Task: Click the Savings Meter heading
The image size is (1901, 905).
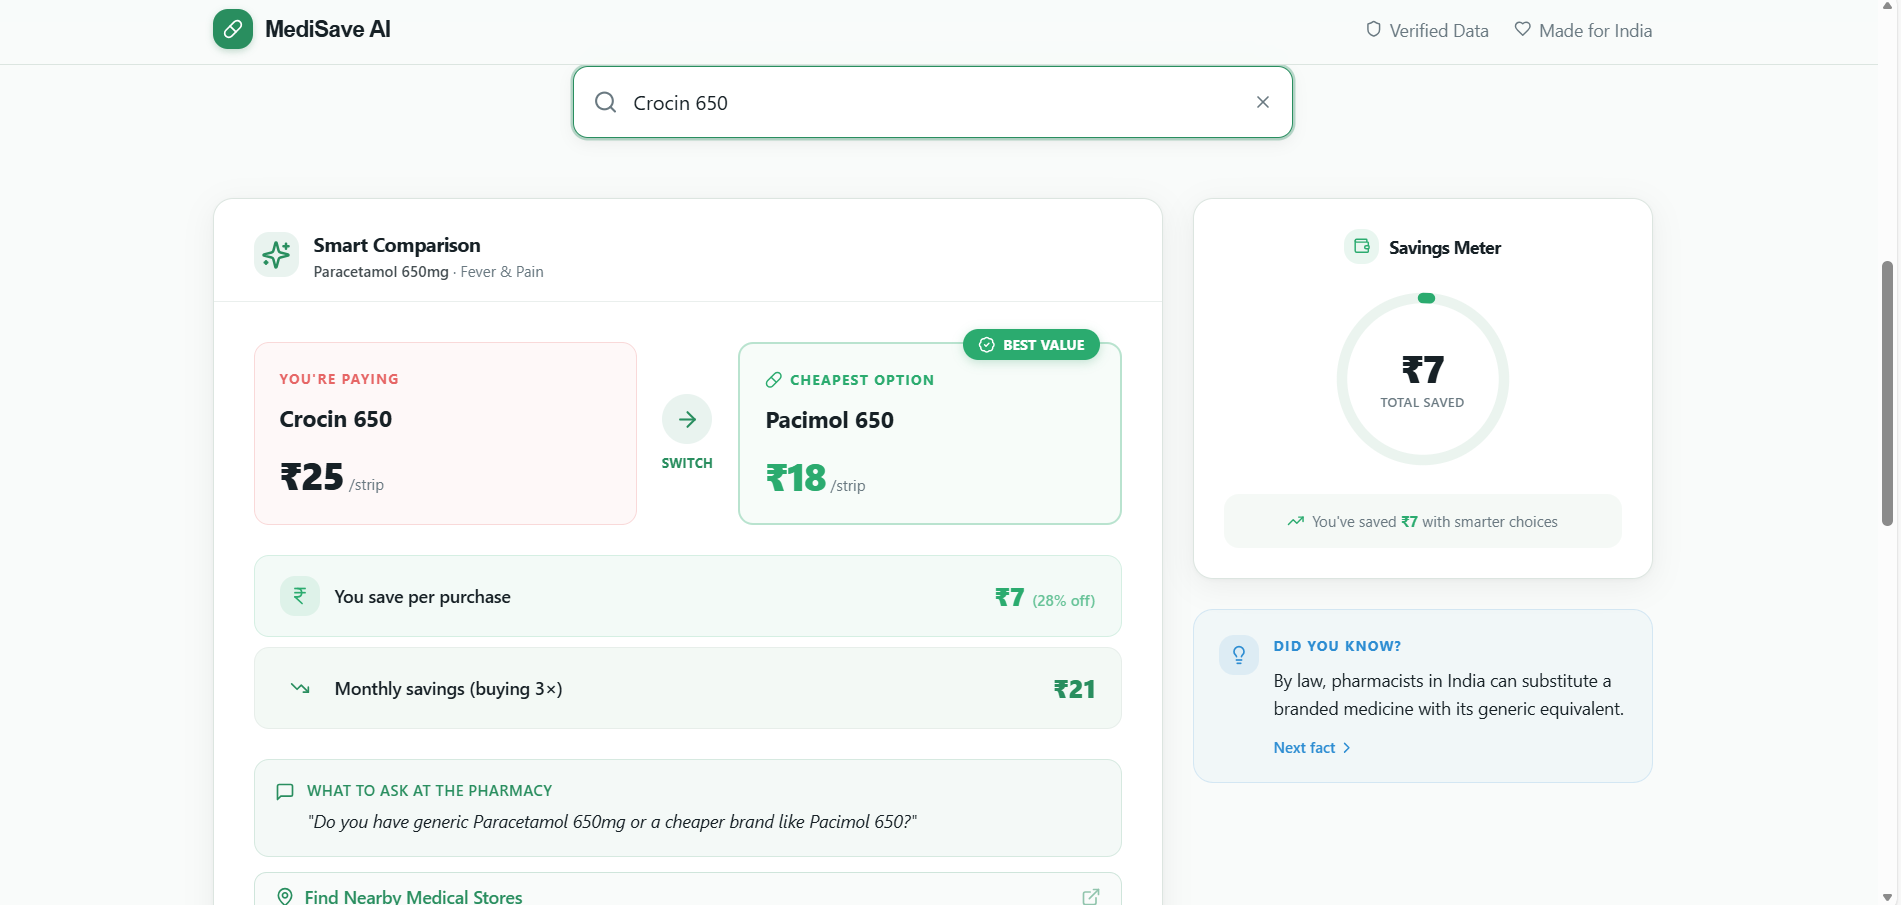Action: (x=1445, y=248)
